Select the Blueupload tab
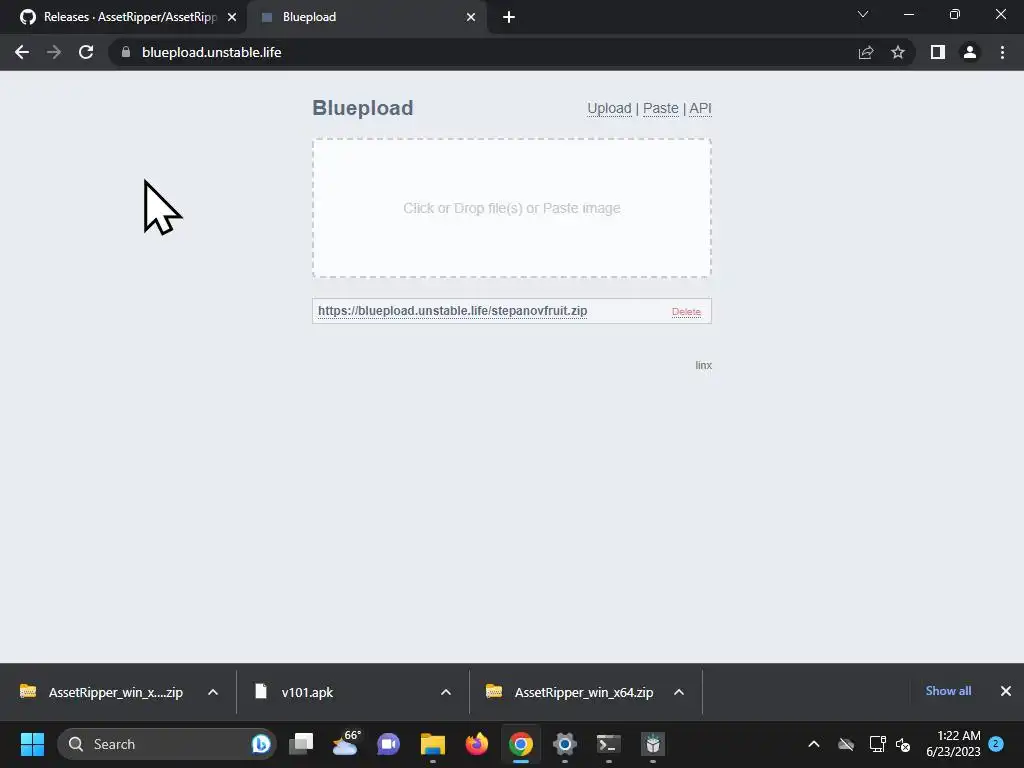This screenshot has height=768, width=1024. pyautogui.click(x=367, y=17)
